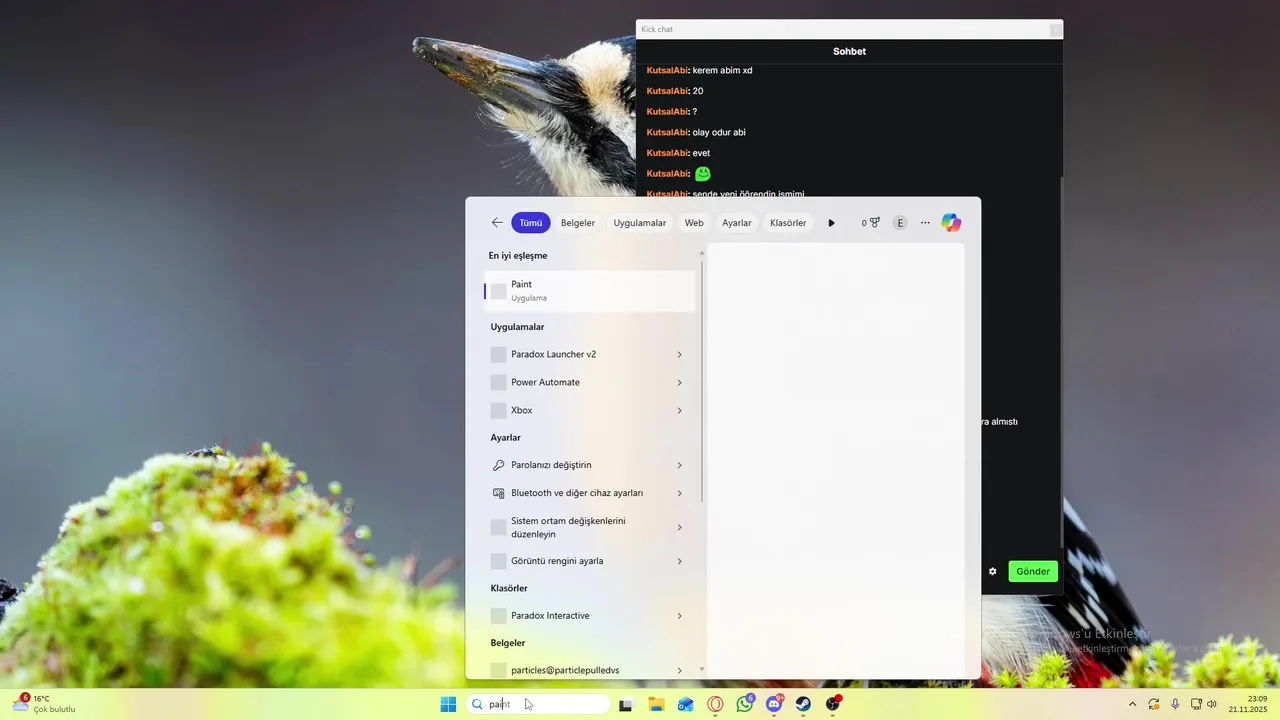1280x720 pixels.
Task: Open Opera browser from the taskbar
Action: (715, 704)
